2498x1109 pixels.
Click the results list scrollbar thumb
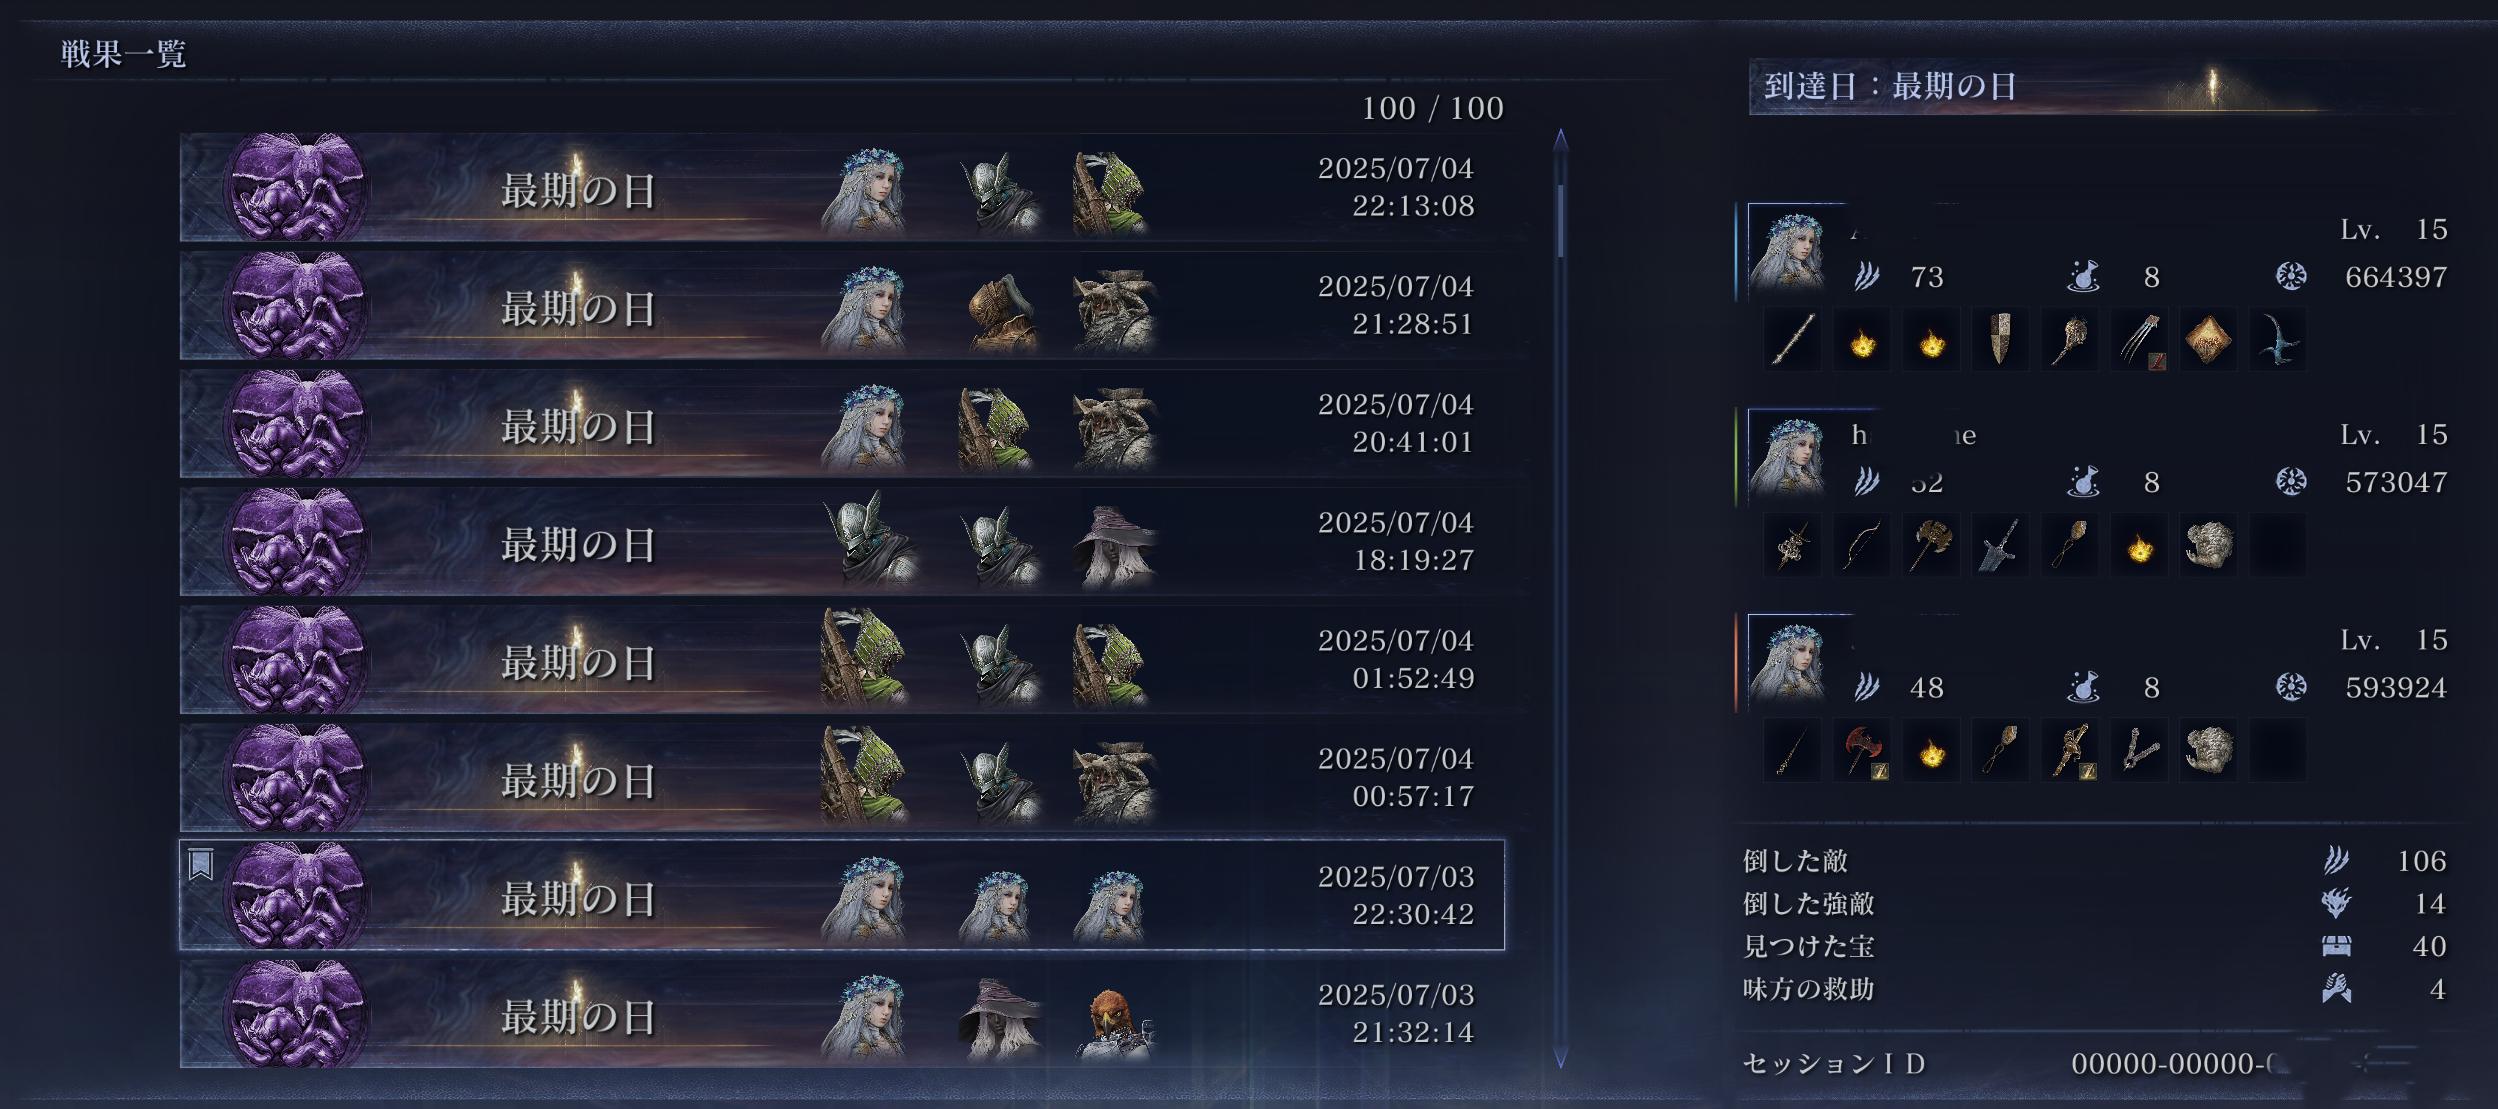[x=1560, y=220]
